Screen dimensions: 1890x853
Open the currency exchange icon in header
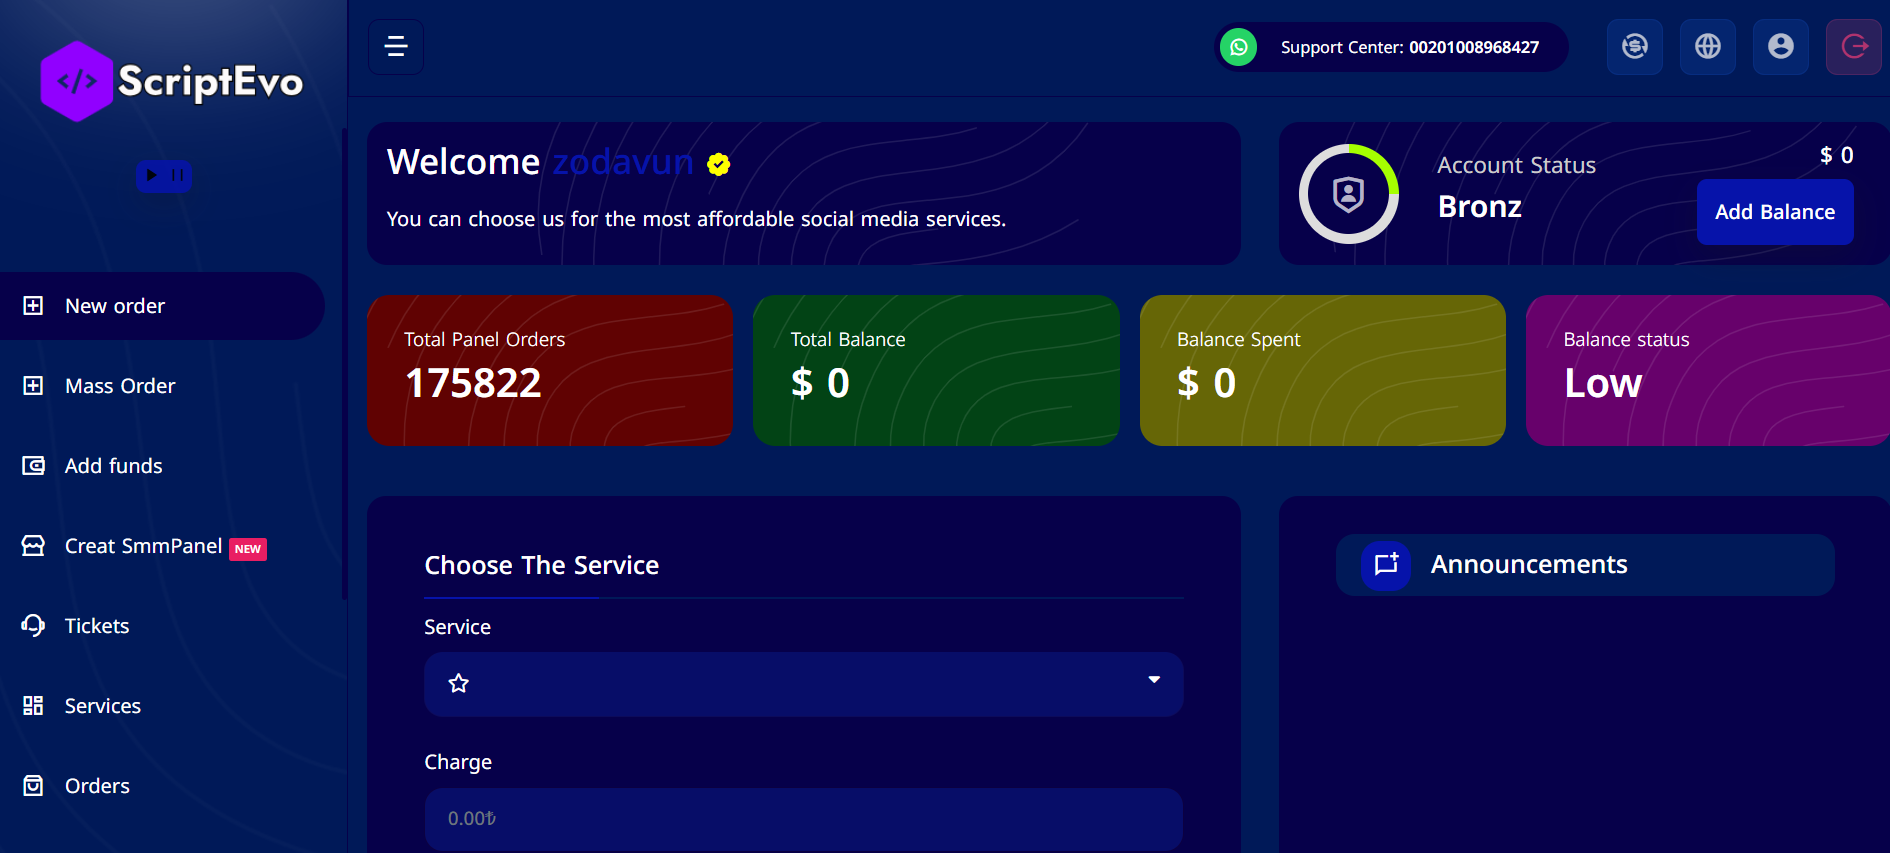coord(1634,47)
